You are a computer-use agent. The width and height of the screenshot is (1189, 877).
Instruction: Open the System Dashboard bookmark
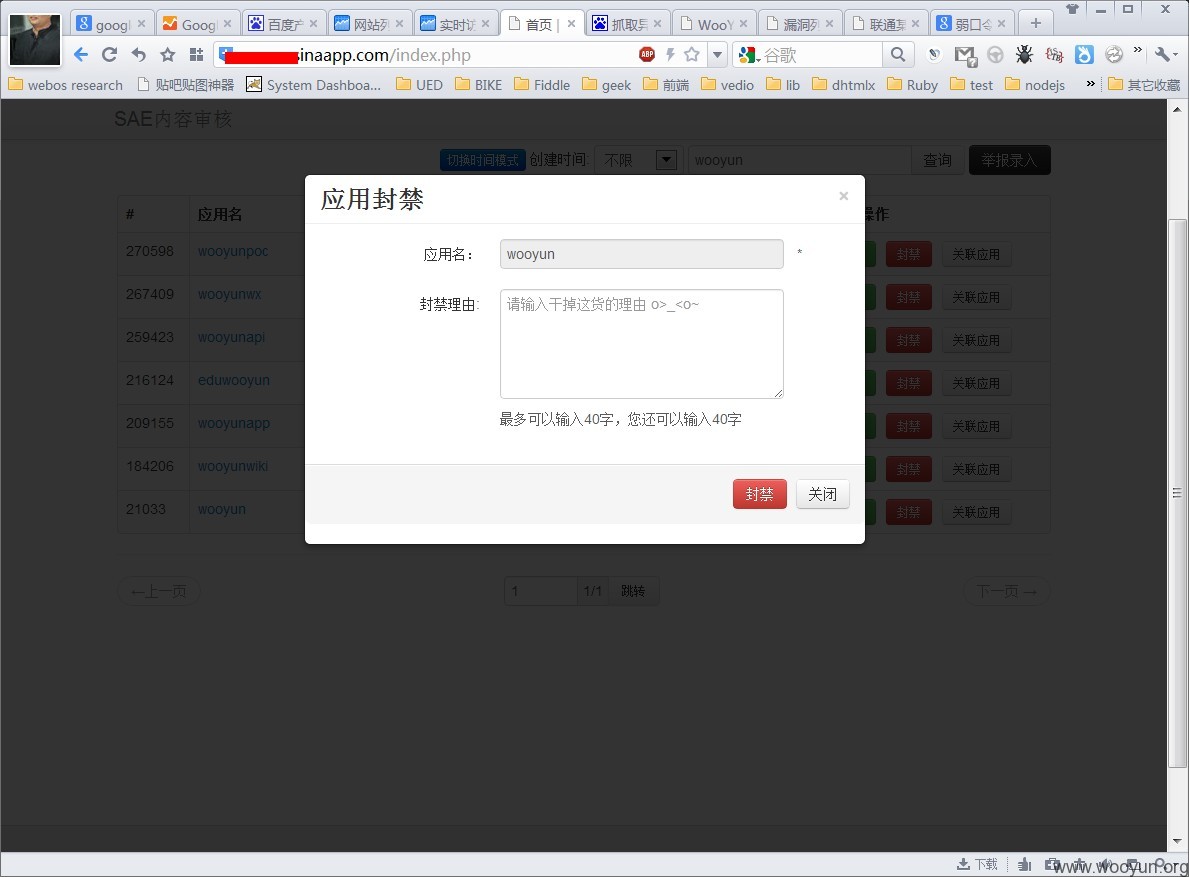point(314,85)
